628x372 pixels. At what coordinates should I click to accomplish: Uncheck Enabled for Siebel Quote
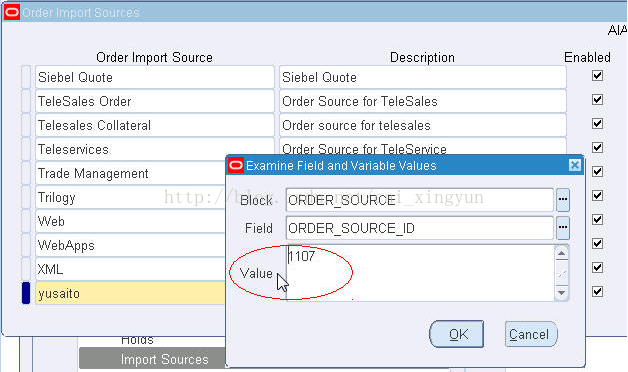[x=597, y=76]
